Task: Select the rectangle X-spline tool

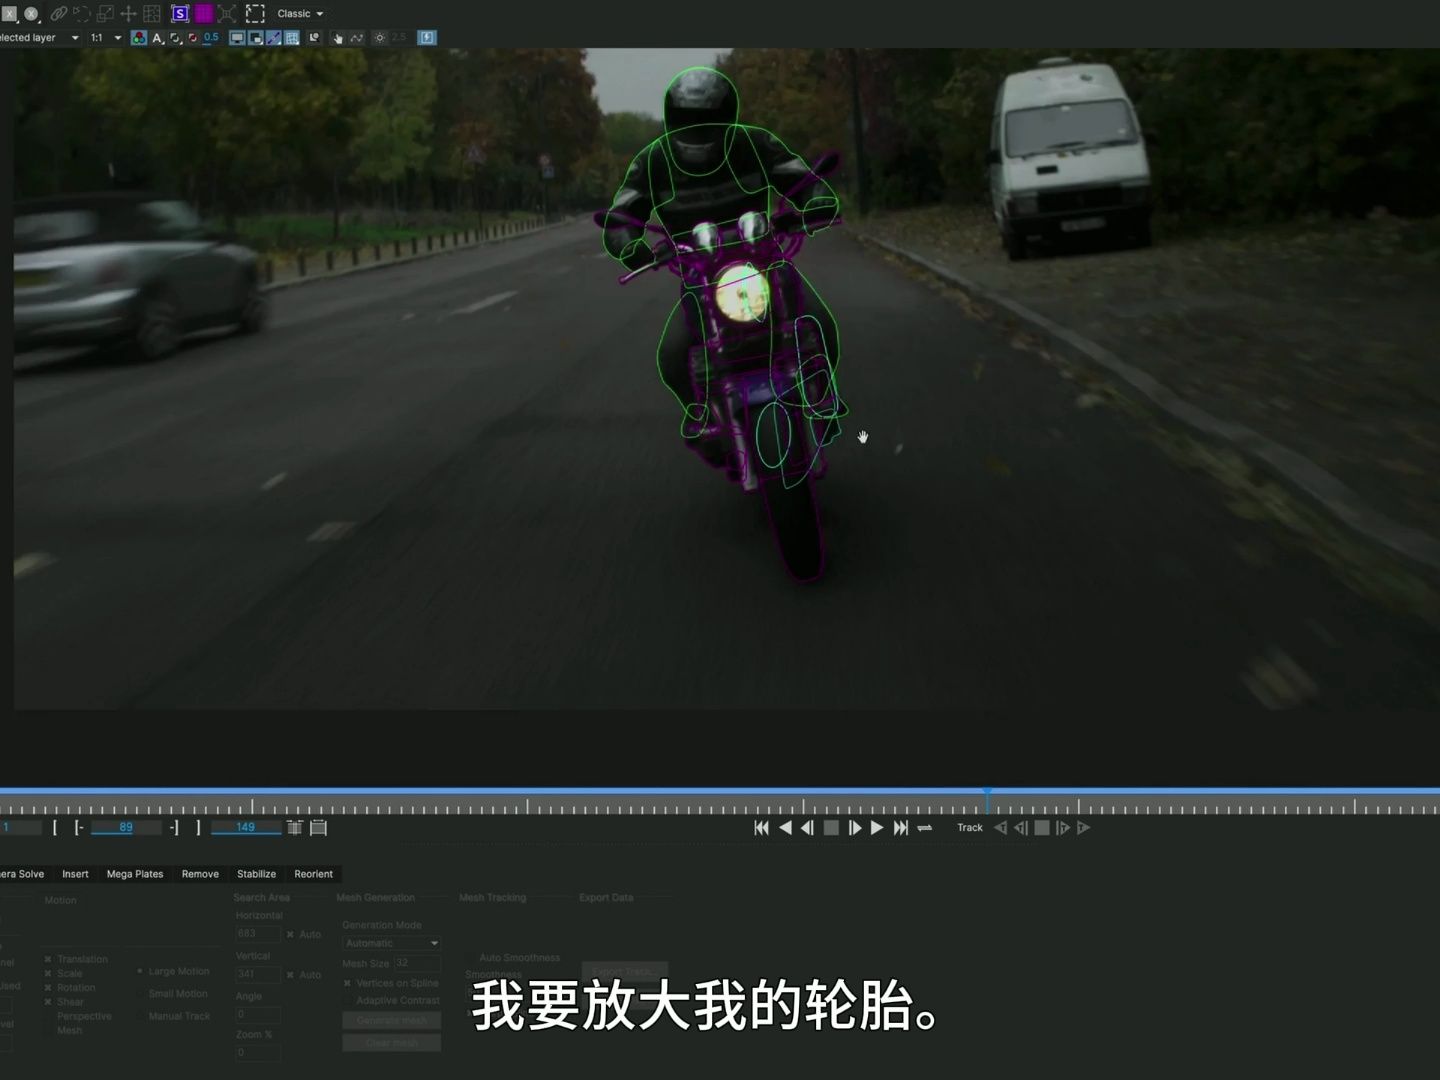Action: tap(9, 14)
